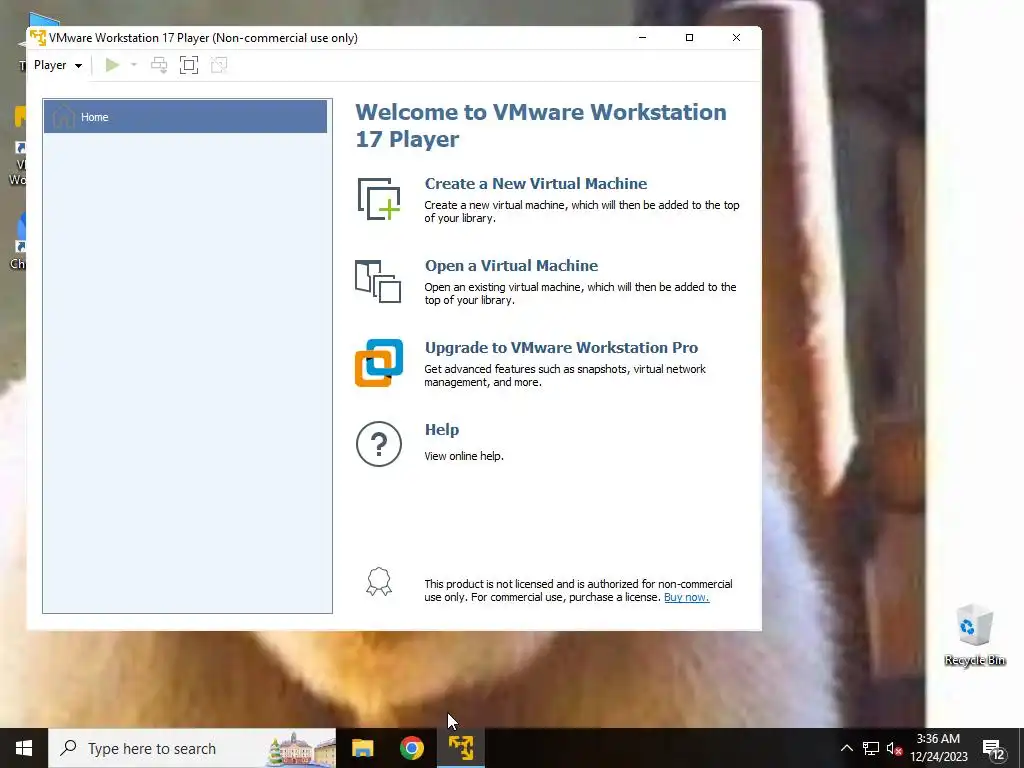Viewport: 1024px width, 768px height.
Task: Click the green Power On play button
Action: (x=112, y=65)
